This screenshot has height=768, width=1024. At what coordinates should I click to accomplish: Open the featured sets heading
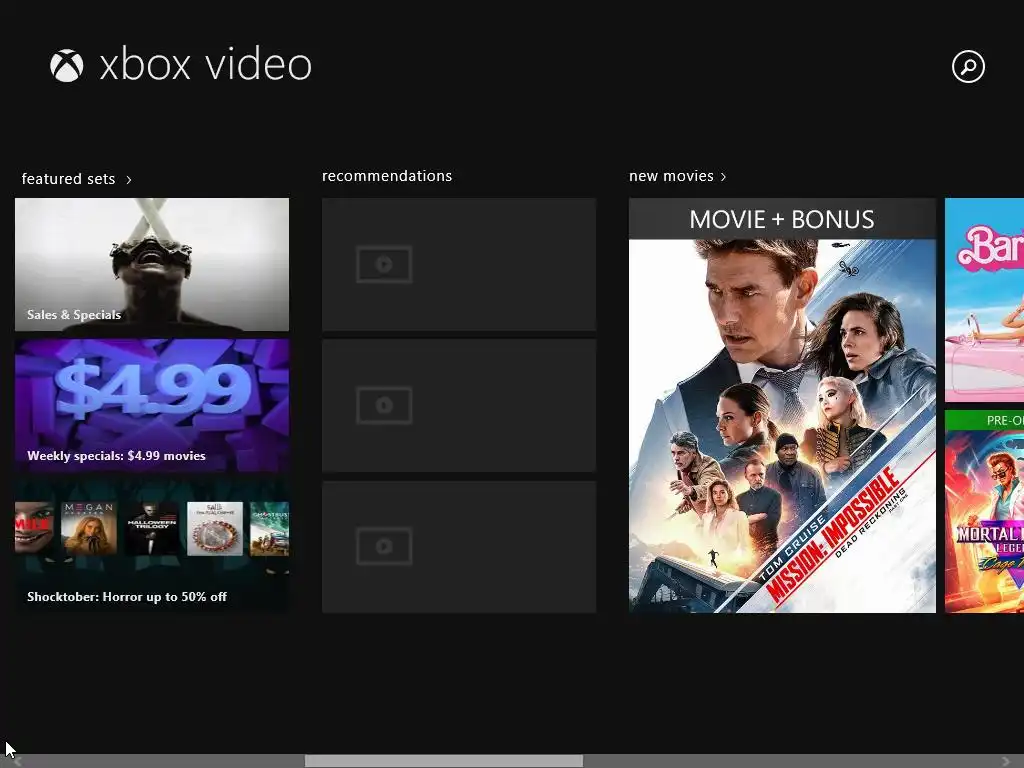click(68, 179)
